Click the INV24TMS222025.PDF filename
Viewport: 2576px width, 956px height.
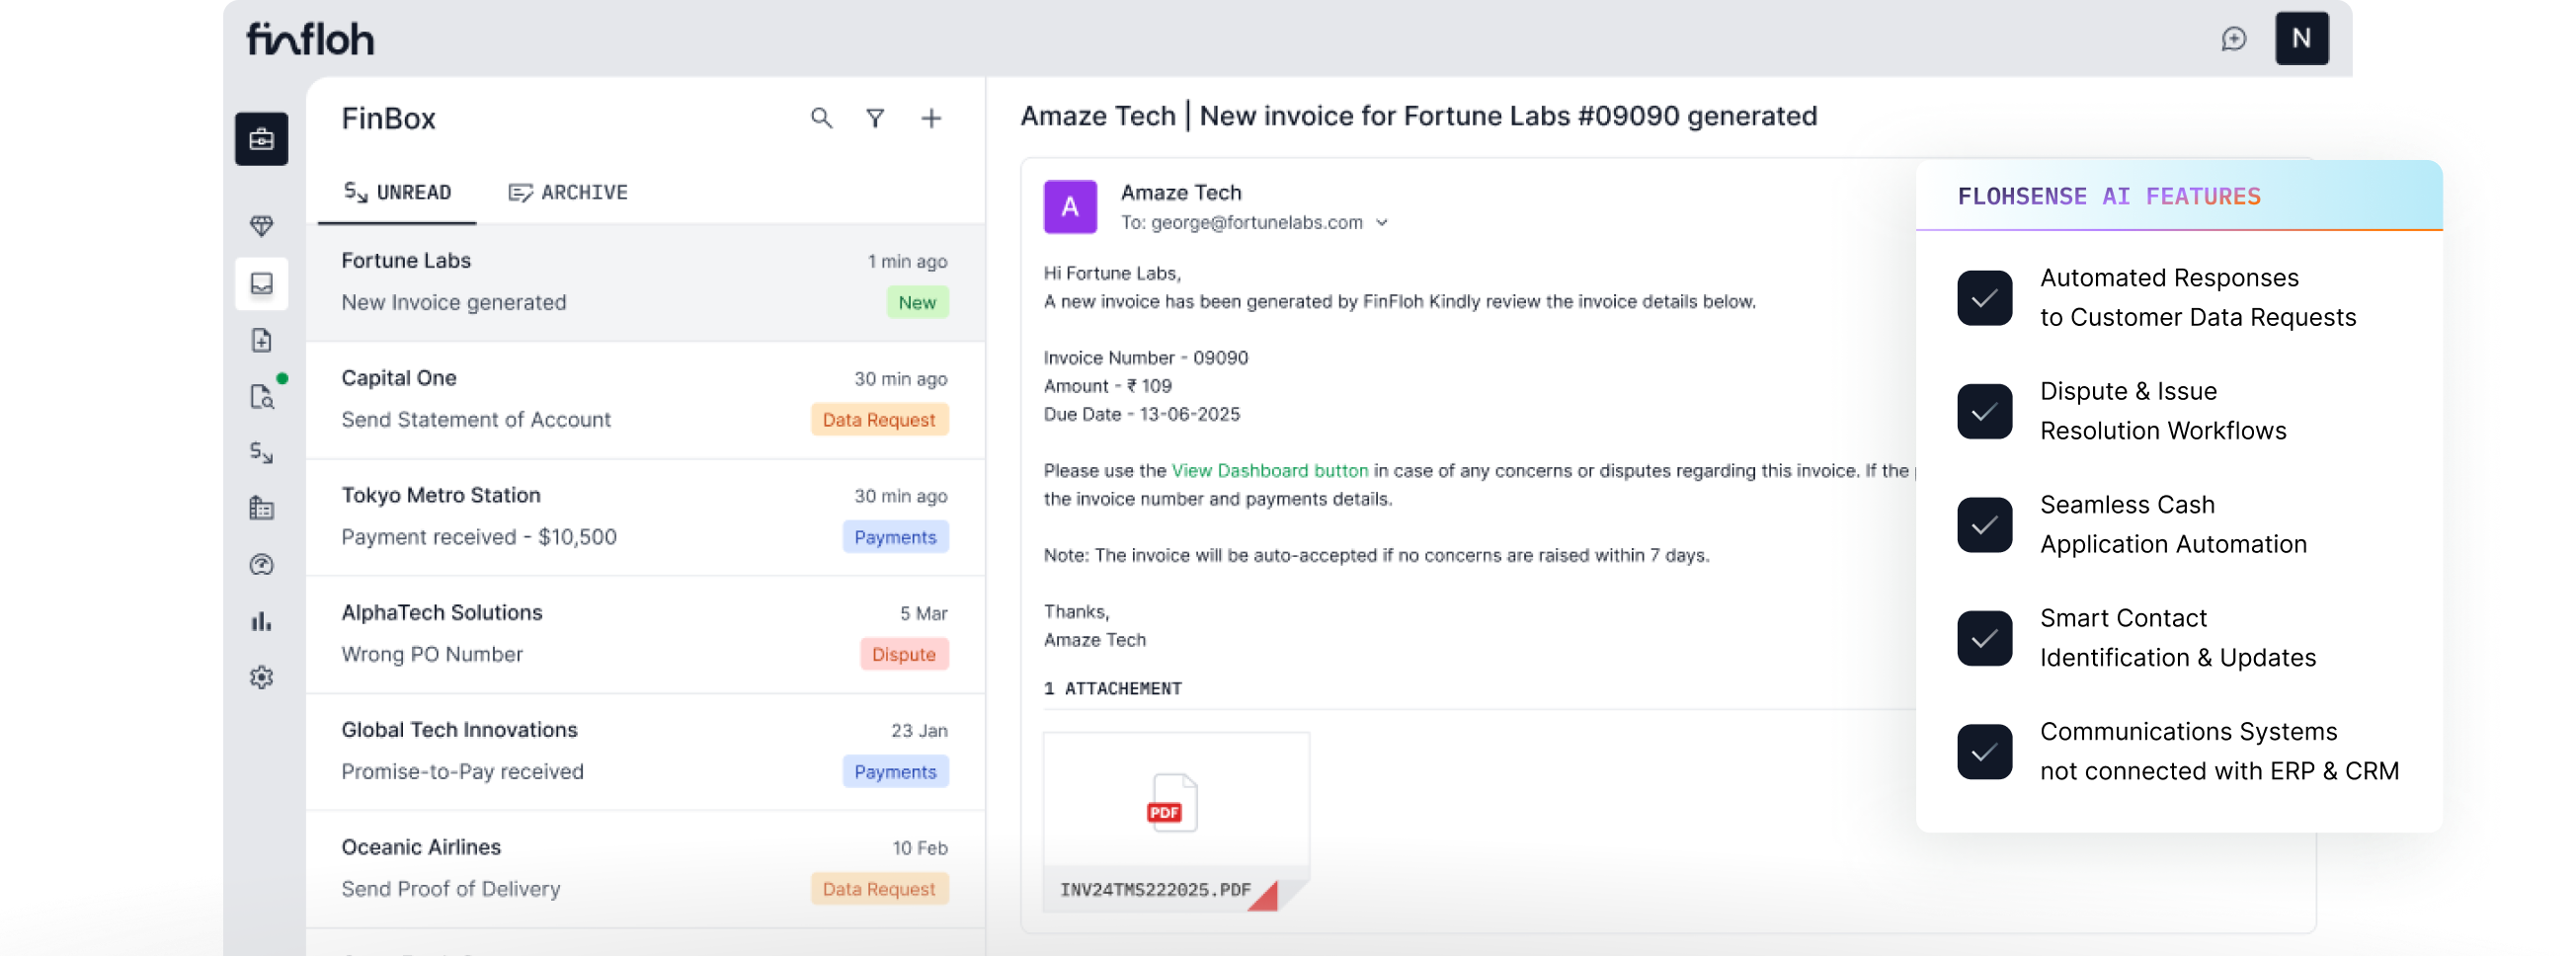coord(1155,889)
